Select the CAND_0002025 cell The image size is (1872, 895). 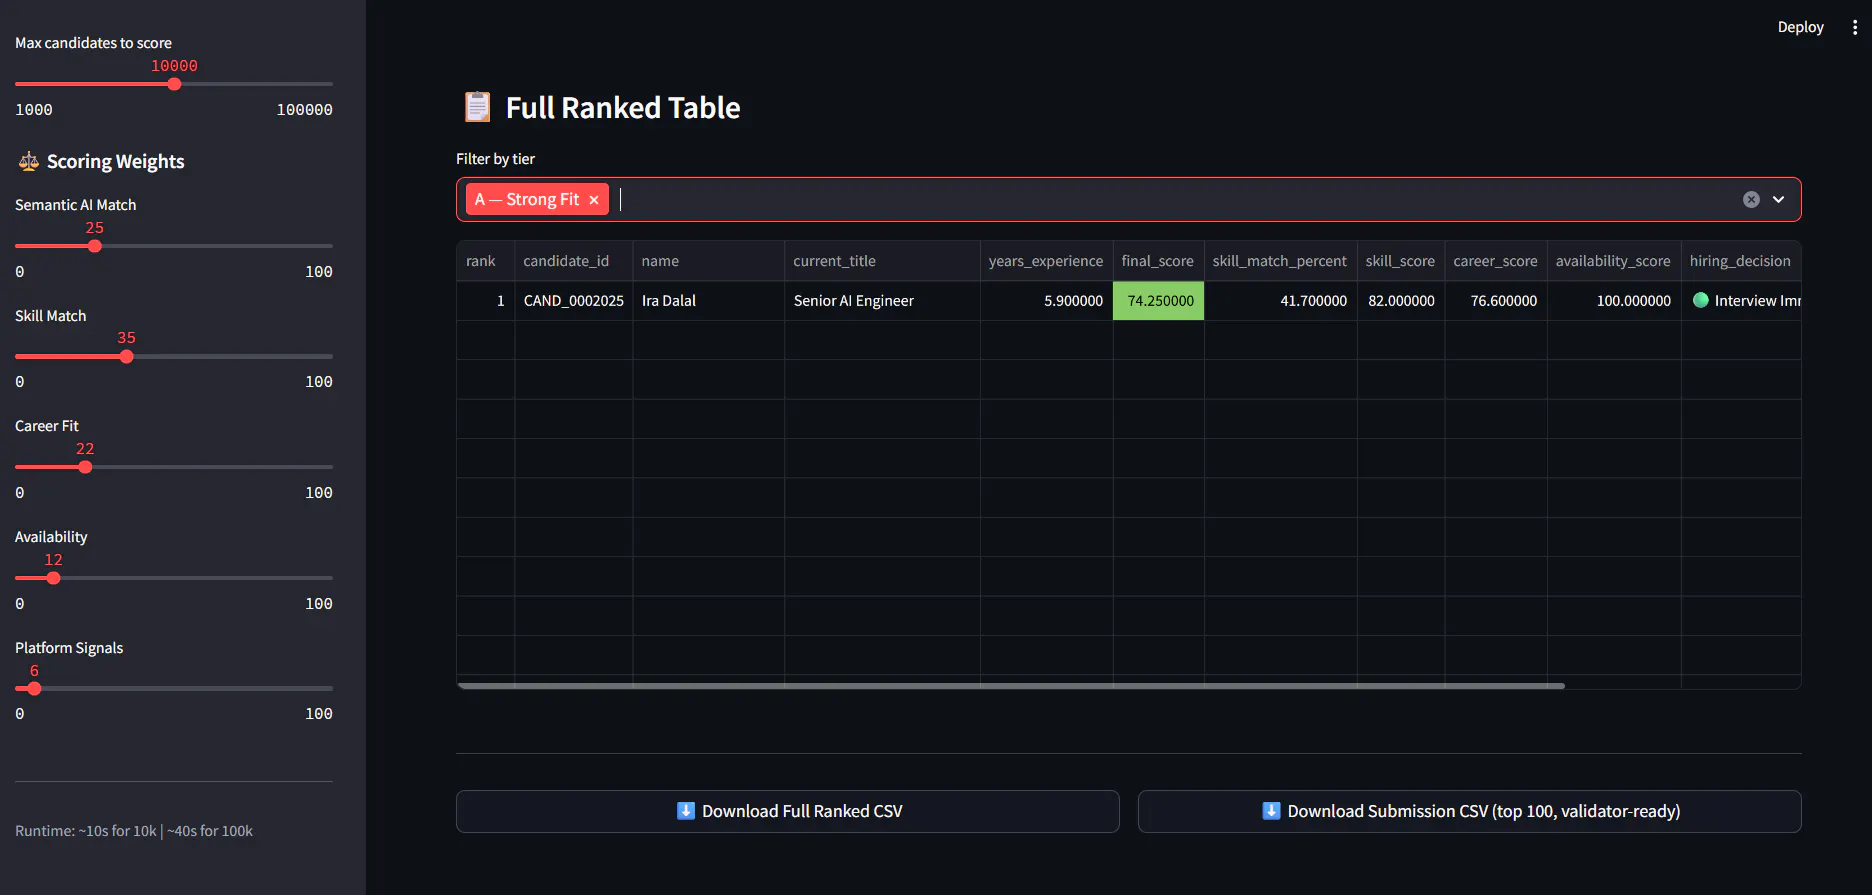click(x=574, y=301)
